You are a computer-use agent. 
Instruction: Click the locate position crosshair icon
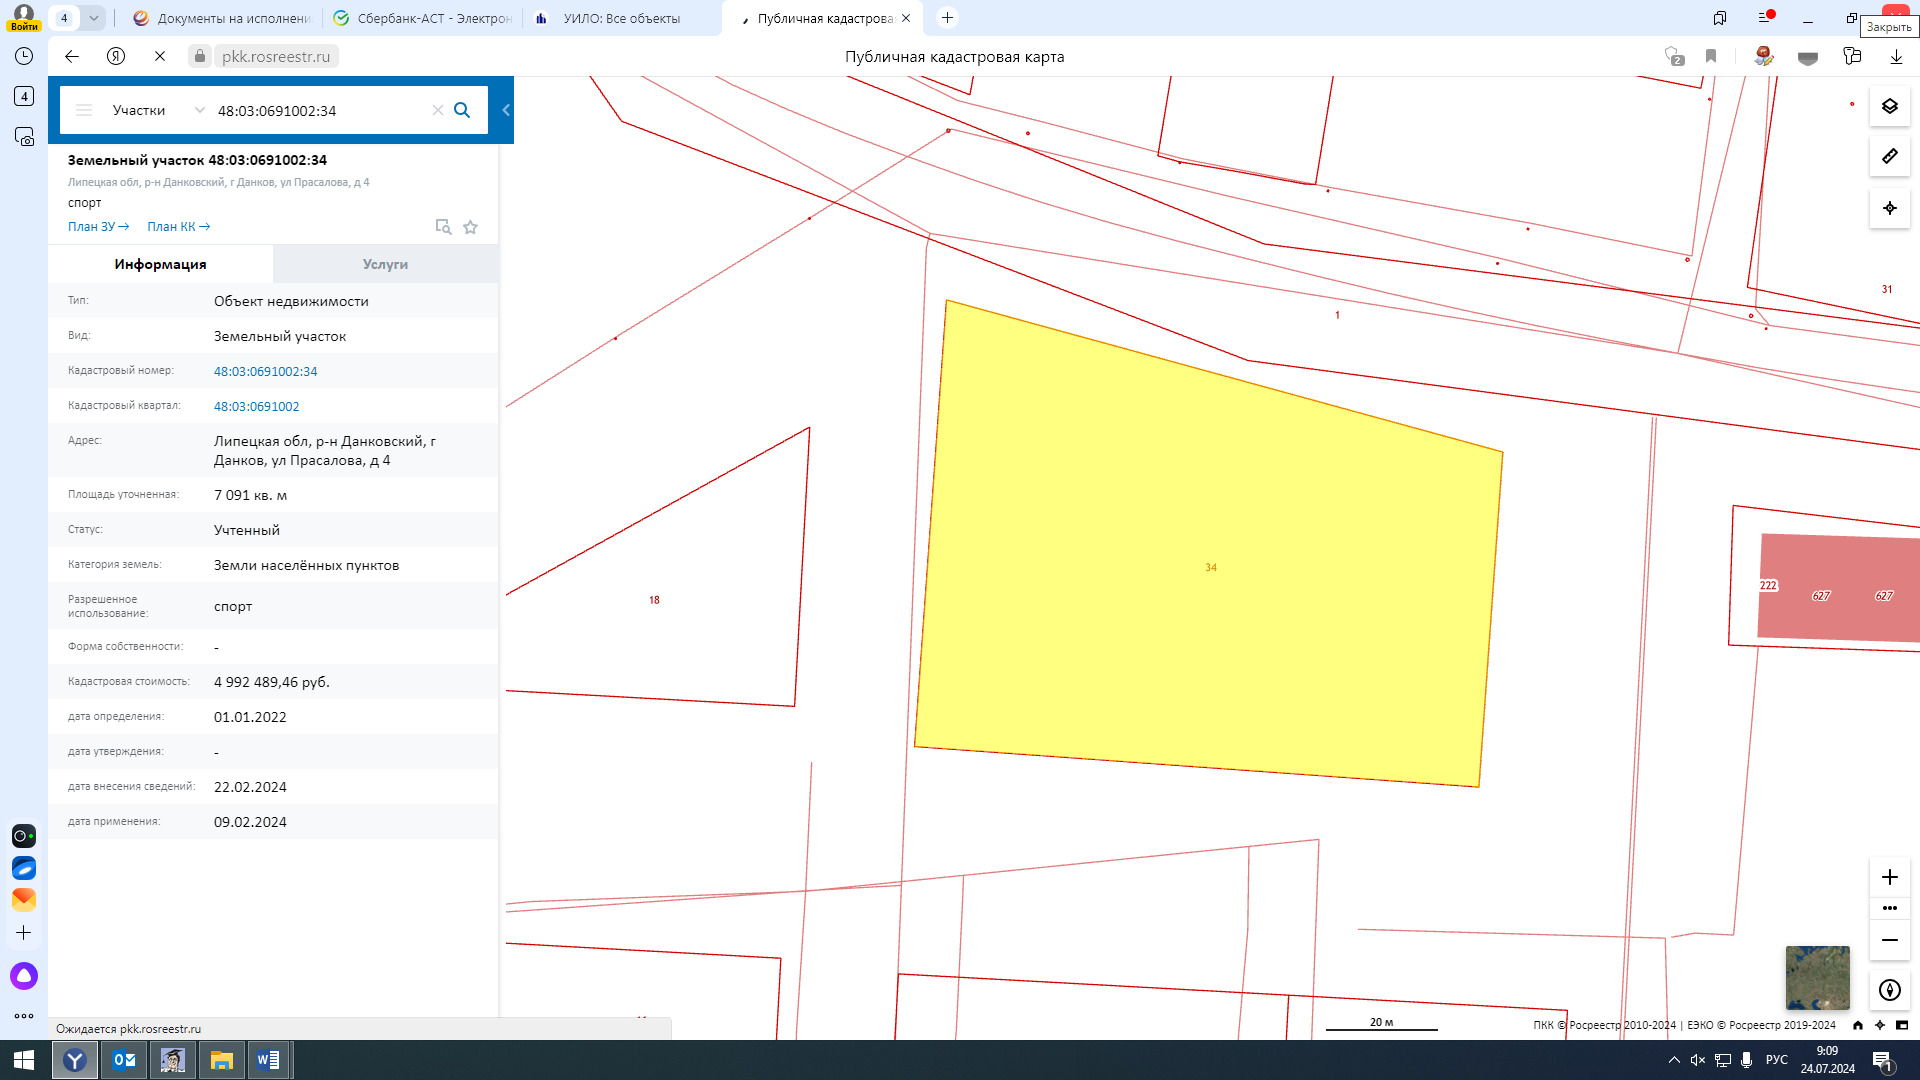tap(1889, 208)
